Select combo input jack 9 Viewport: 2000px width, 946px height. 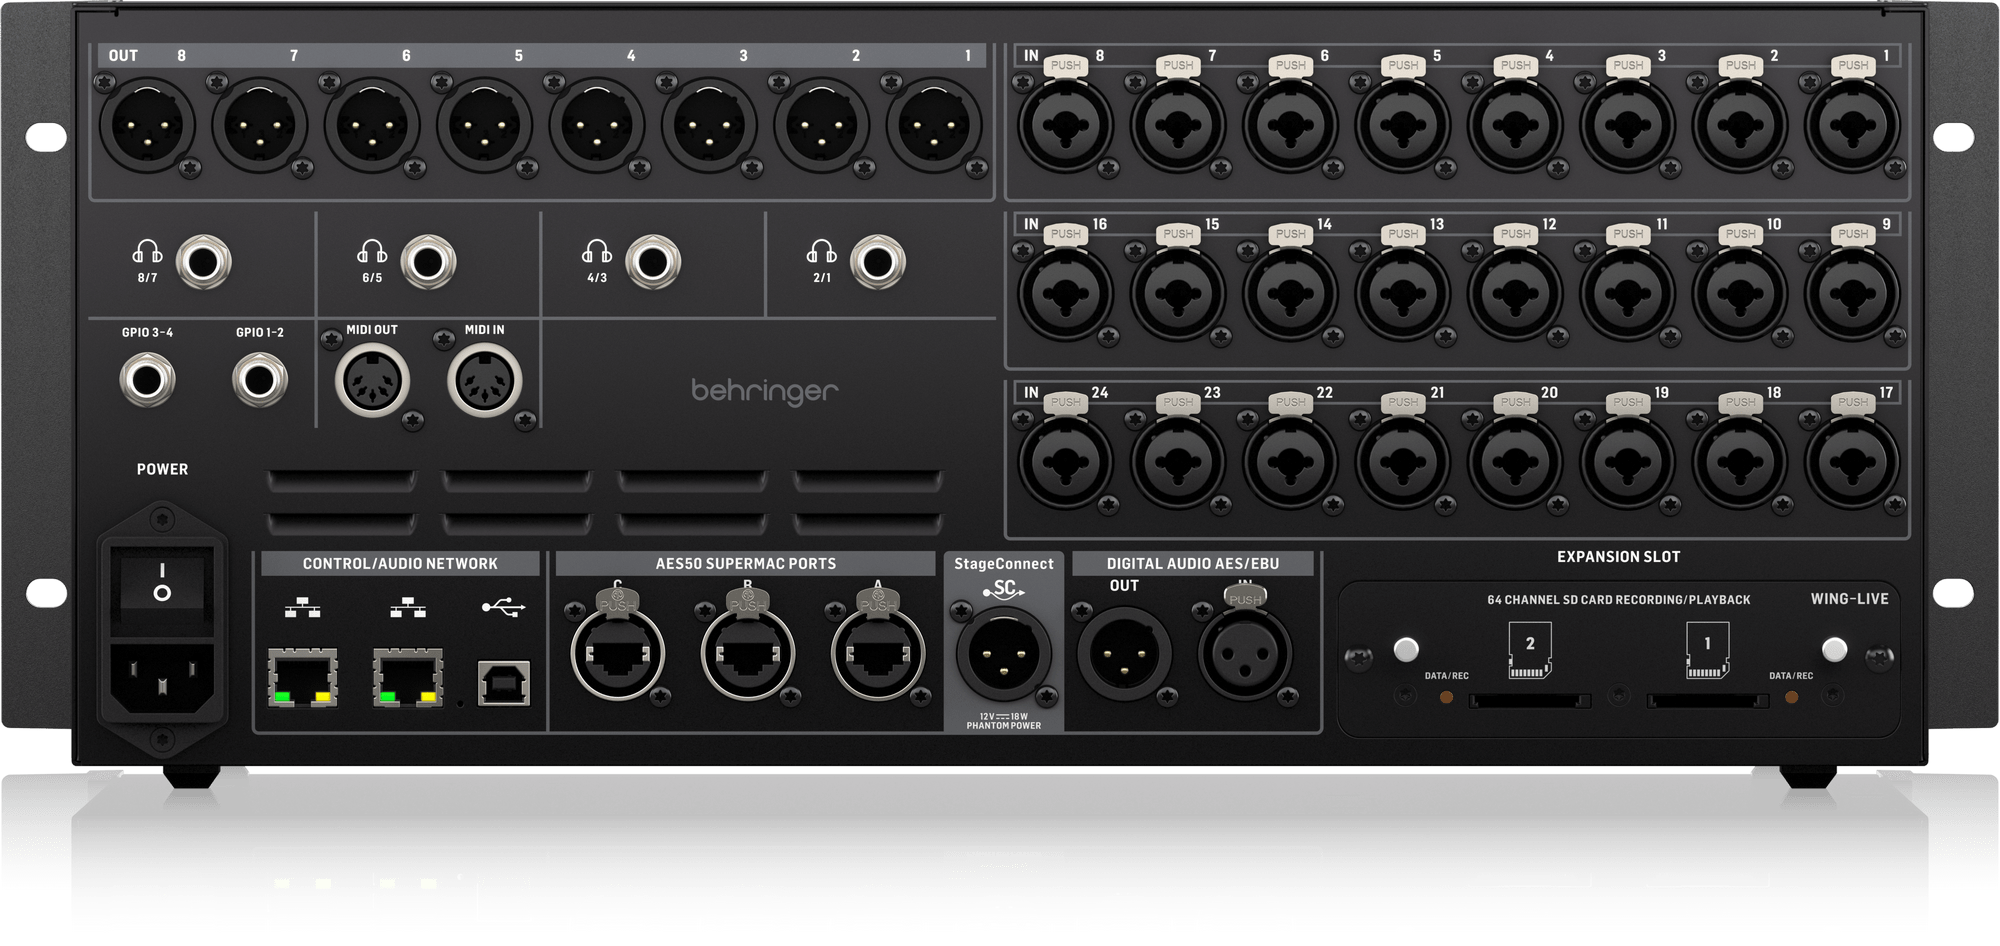1852,294
